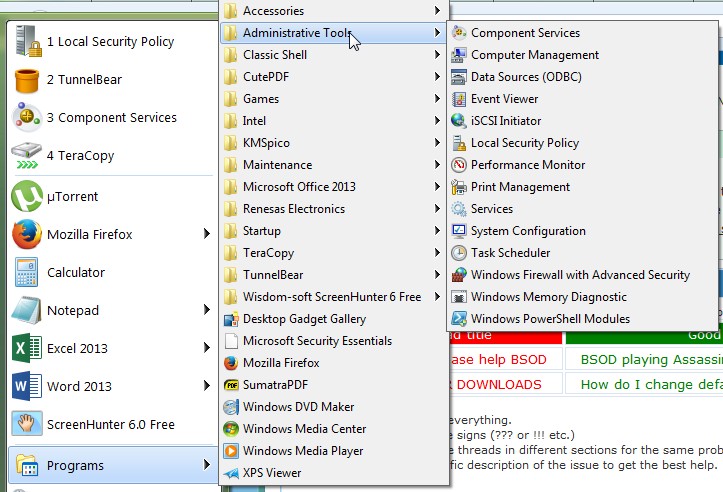
Task: Open Windows Firewall with Advanced Security
Action: click(x=581, y=275)
